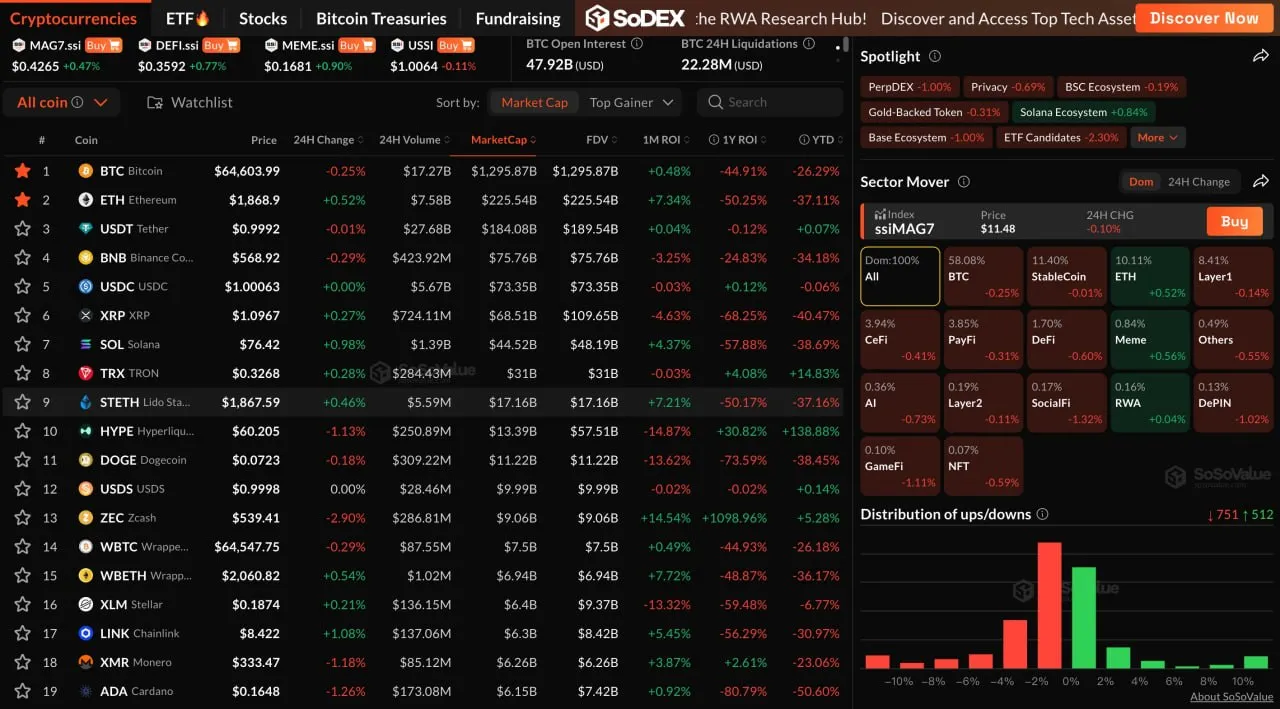The width and height of the screenshot is (1280, 709).
Task: Star ZEC Zcash for watchlist
Action: tap(22, 519)
